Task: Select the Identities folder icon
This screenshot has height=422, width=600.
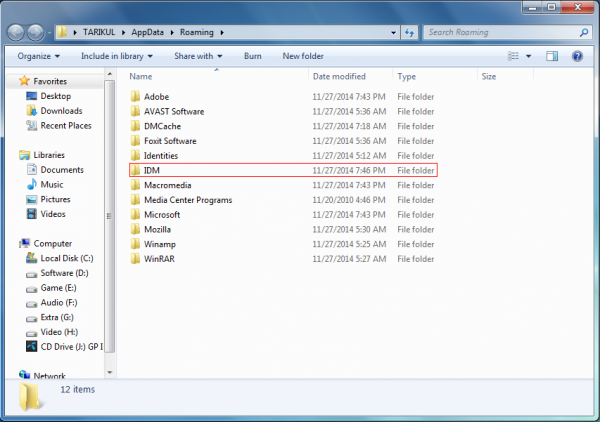Action: (x=135, y=155)
